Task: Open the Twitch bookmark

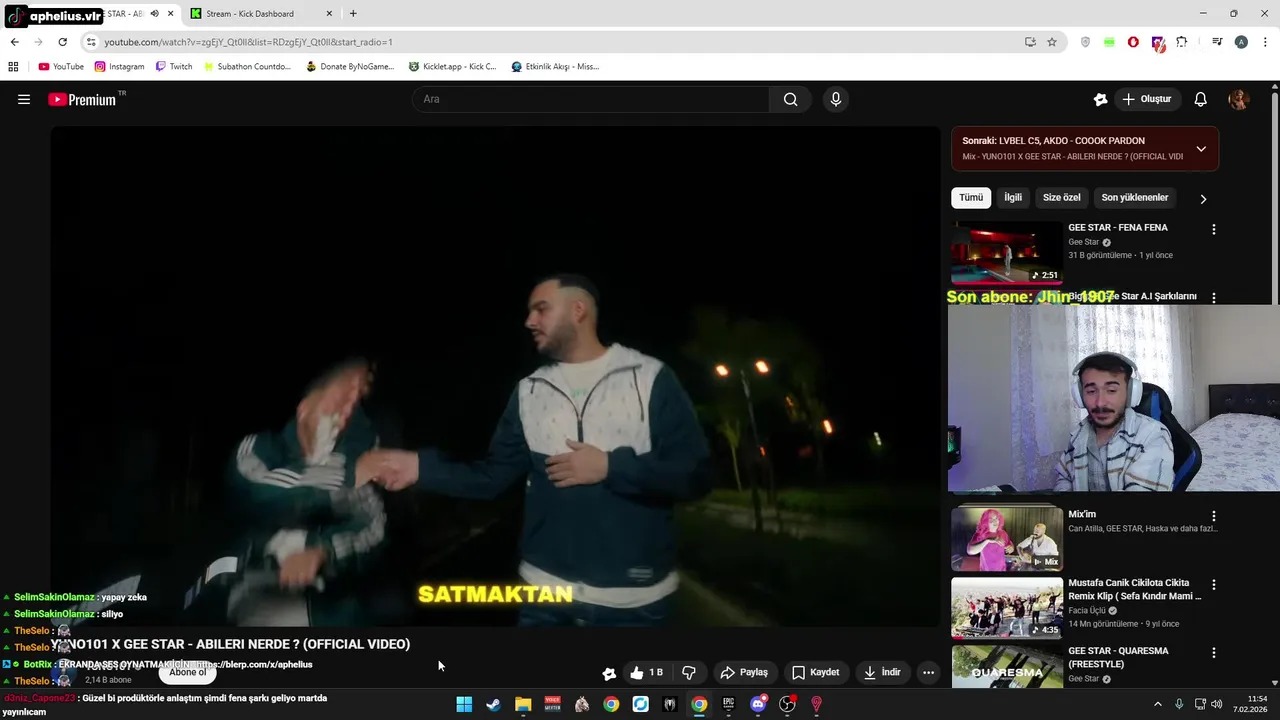Action: click(174, 67)
